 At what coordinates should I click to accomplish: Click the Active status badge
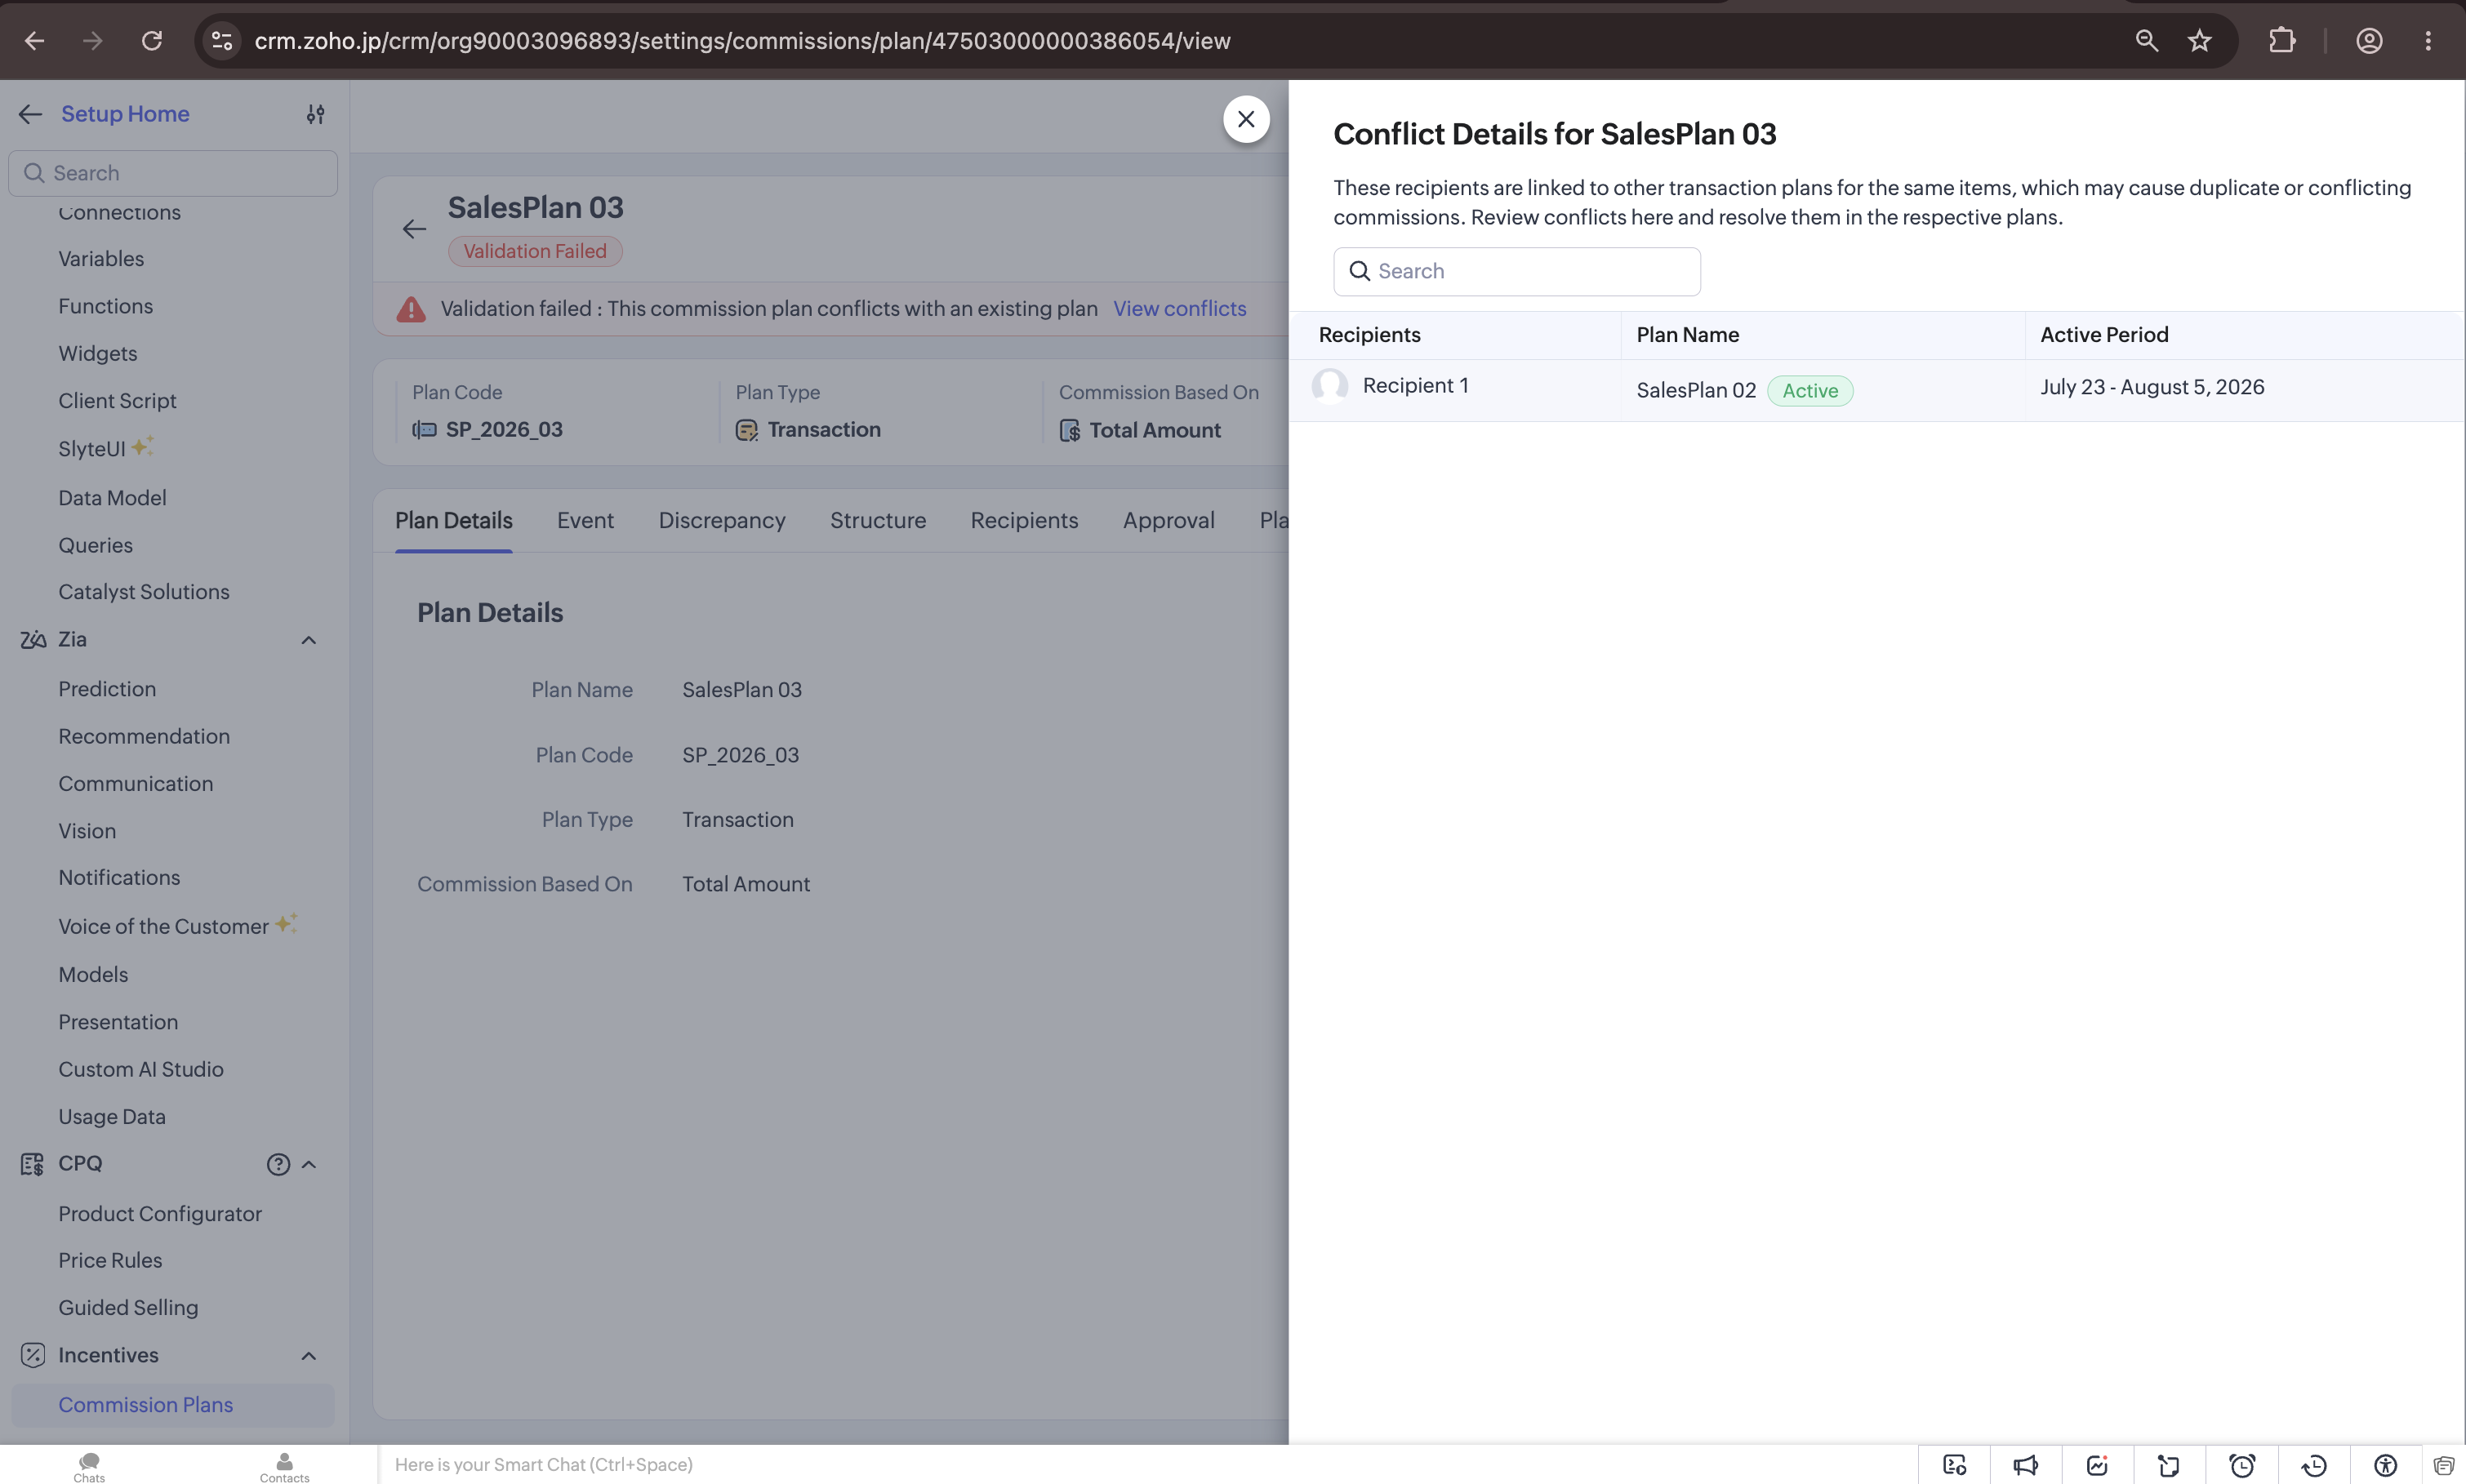(1810, 391)
